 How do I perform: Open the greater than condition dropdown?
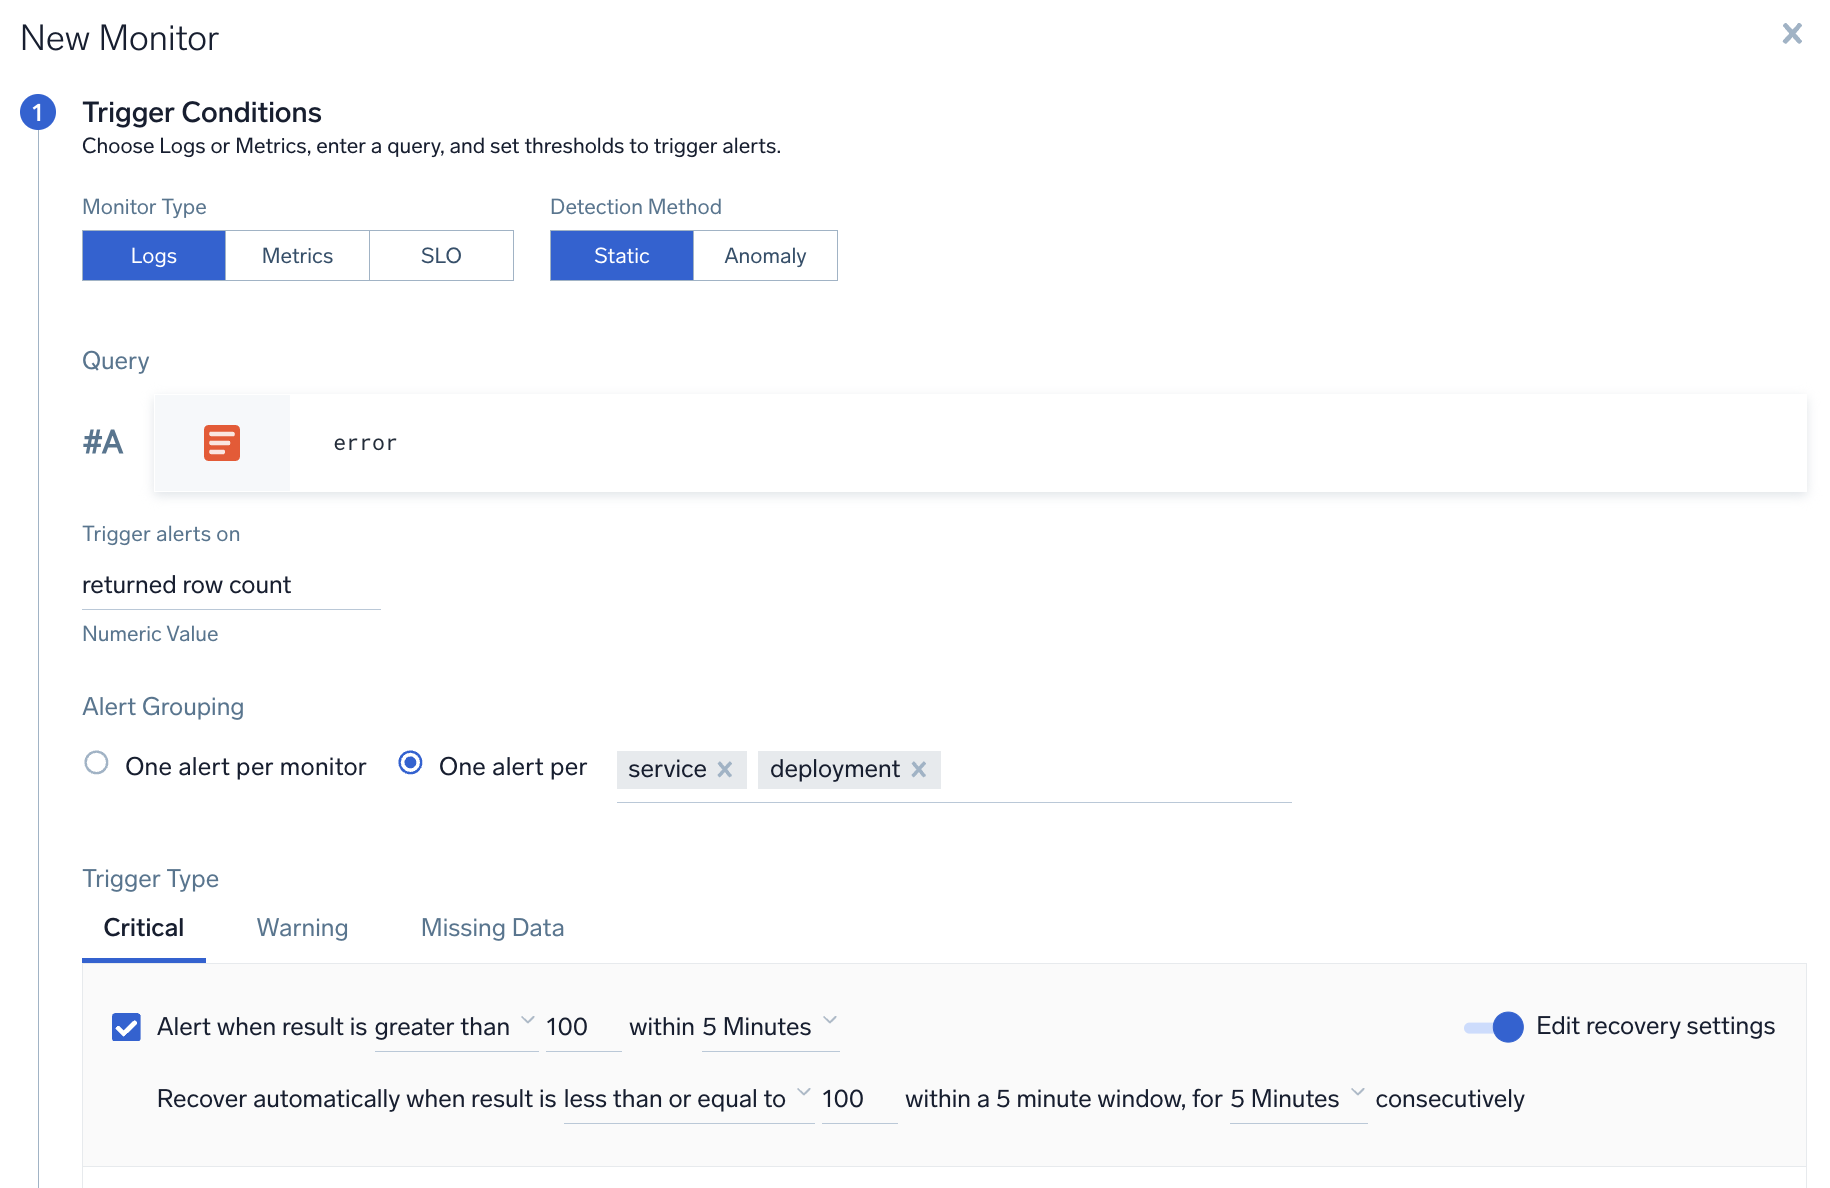point(456,1027)
